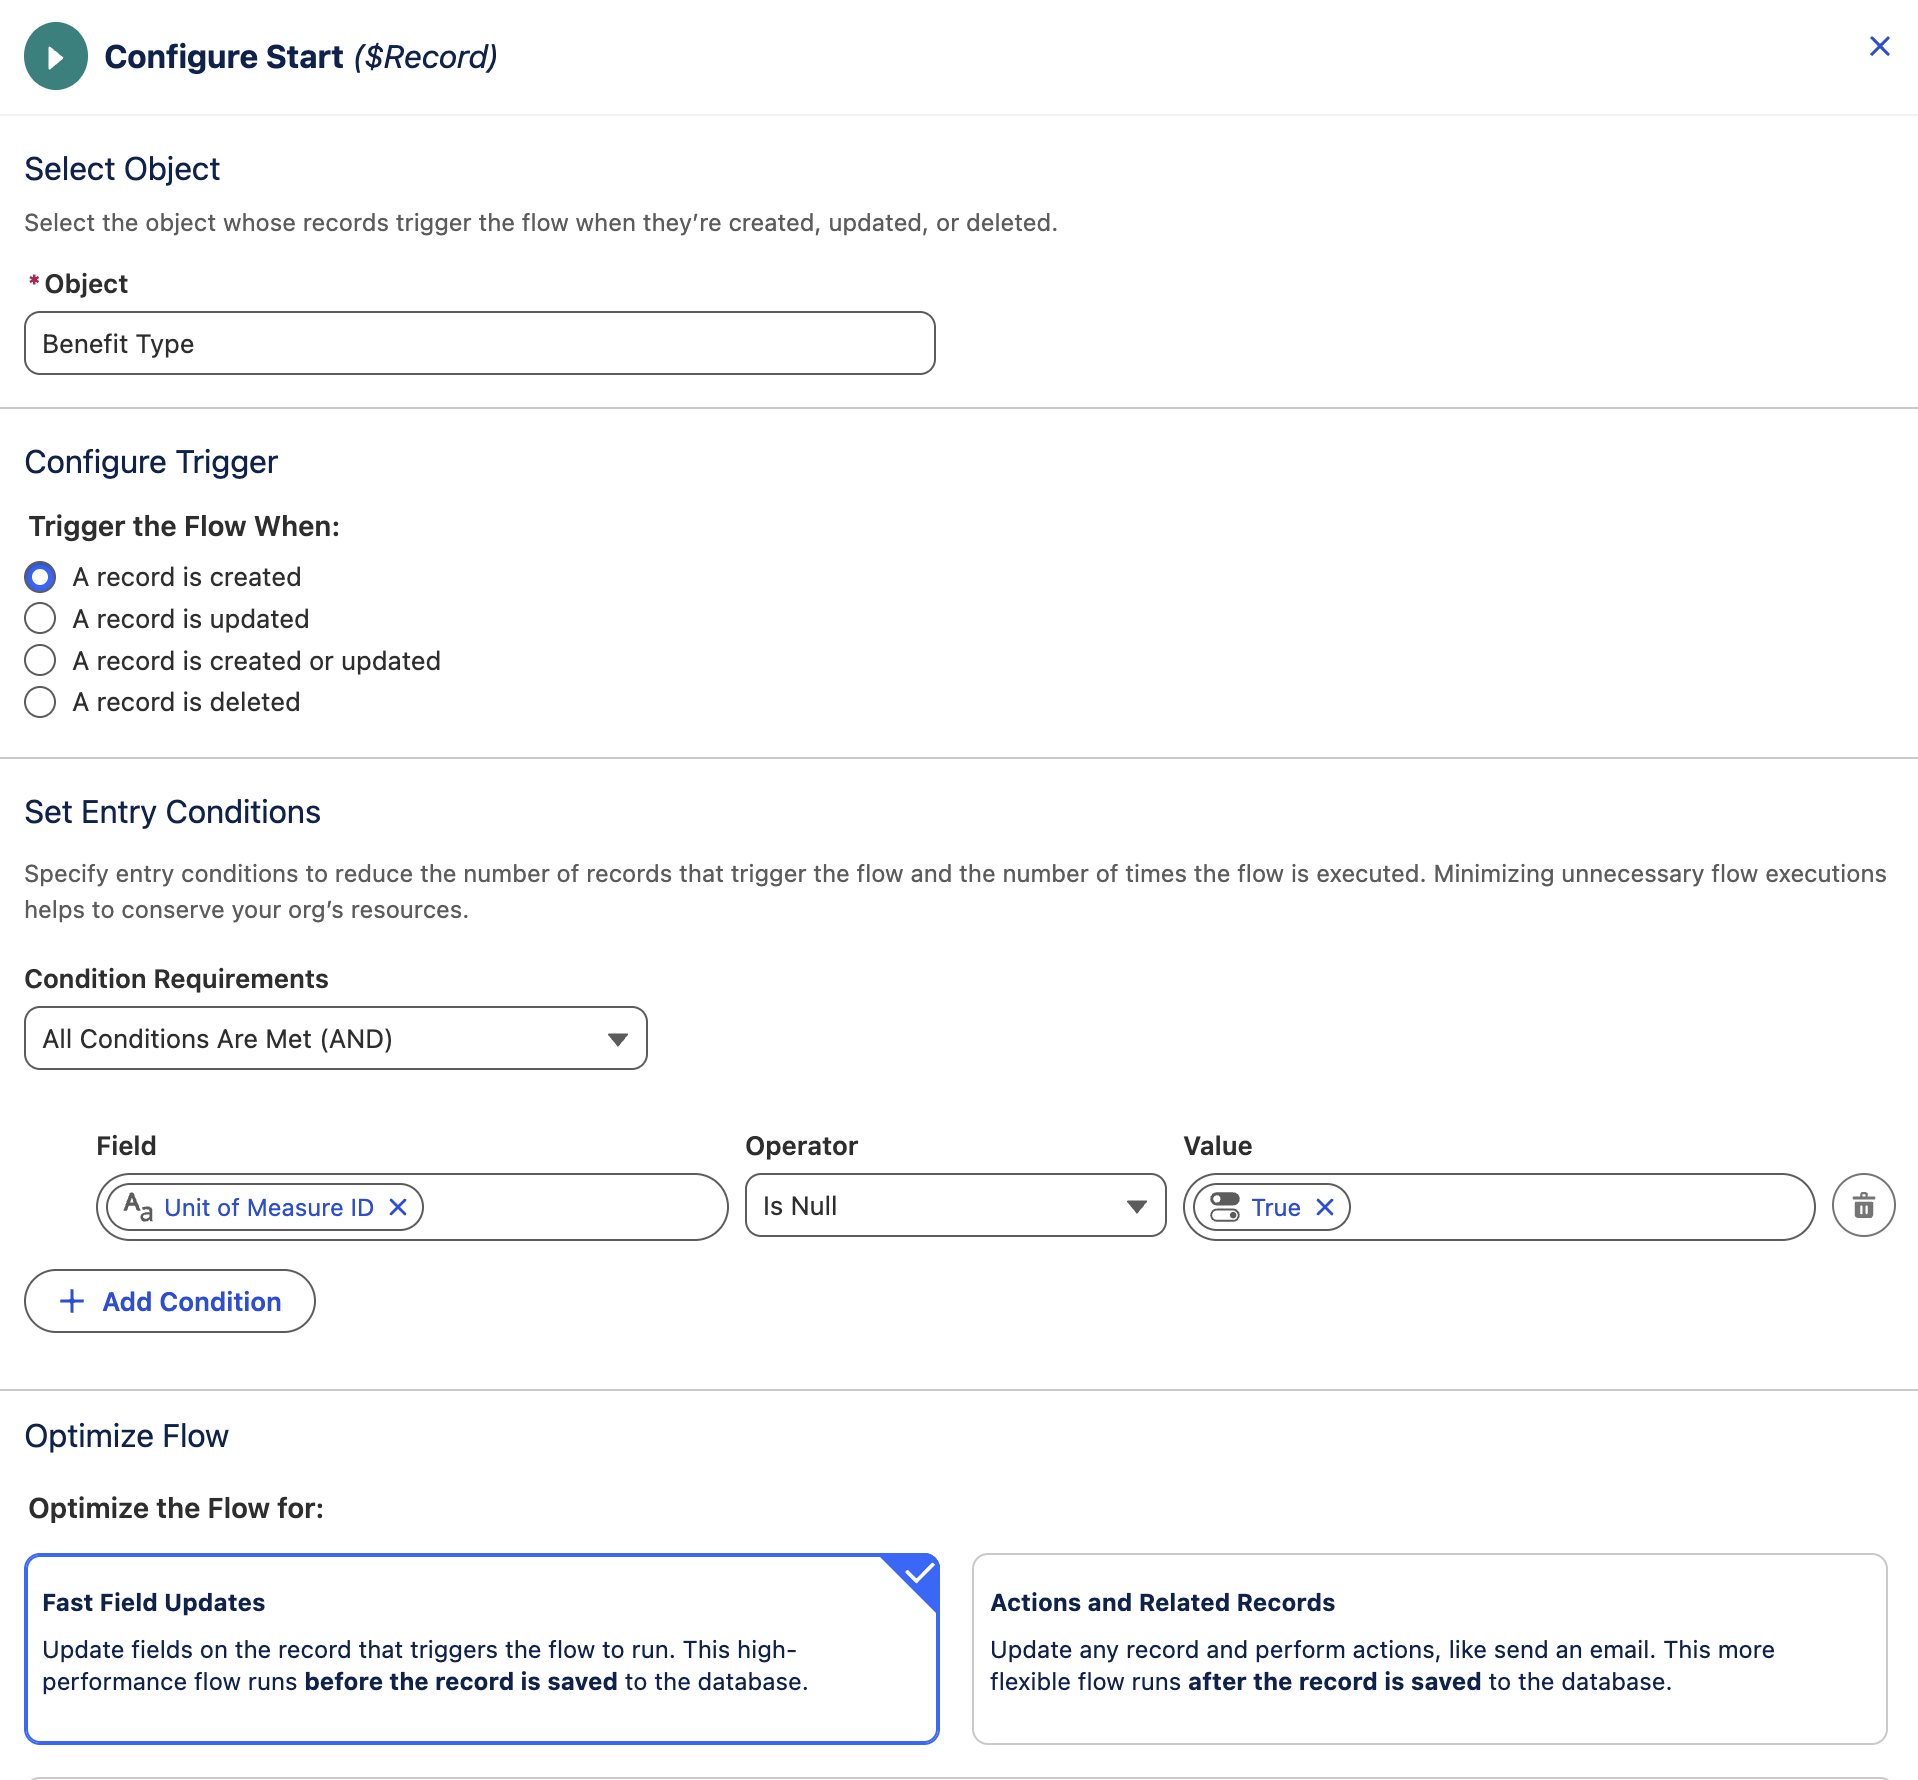Screen dimensions: 1918x1780
Task: Click the Add Condition button
Action: (x=170, y=1301)
